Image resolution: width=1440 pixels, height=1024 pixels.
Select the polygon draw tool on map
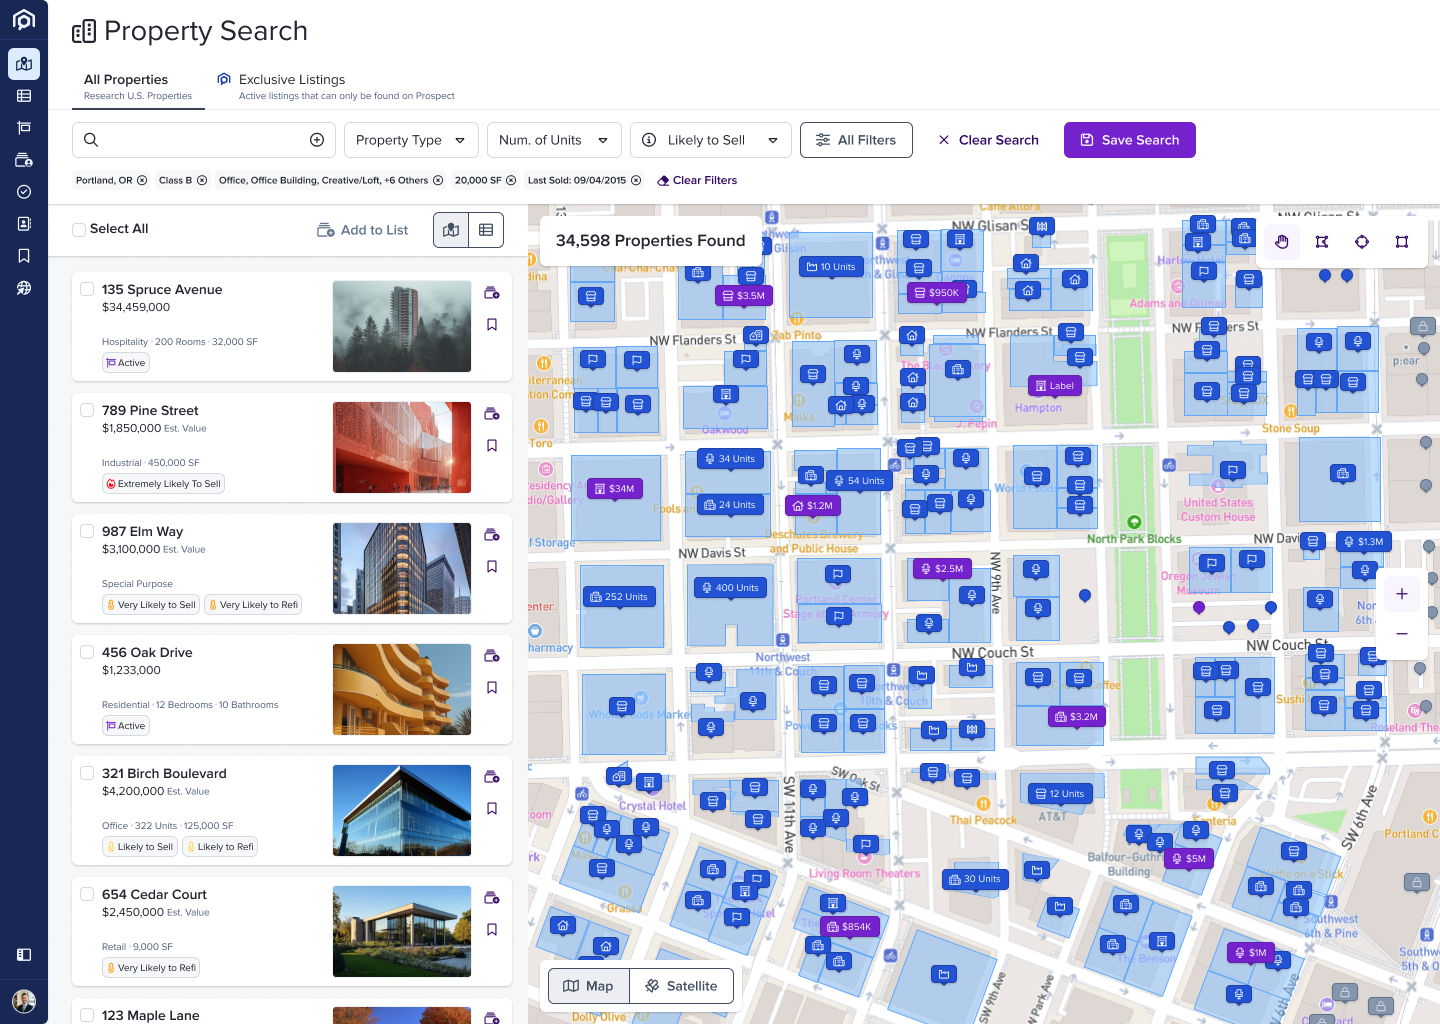pyautogui.click(x=1322, y=242)
